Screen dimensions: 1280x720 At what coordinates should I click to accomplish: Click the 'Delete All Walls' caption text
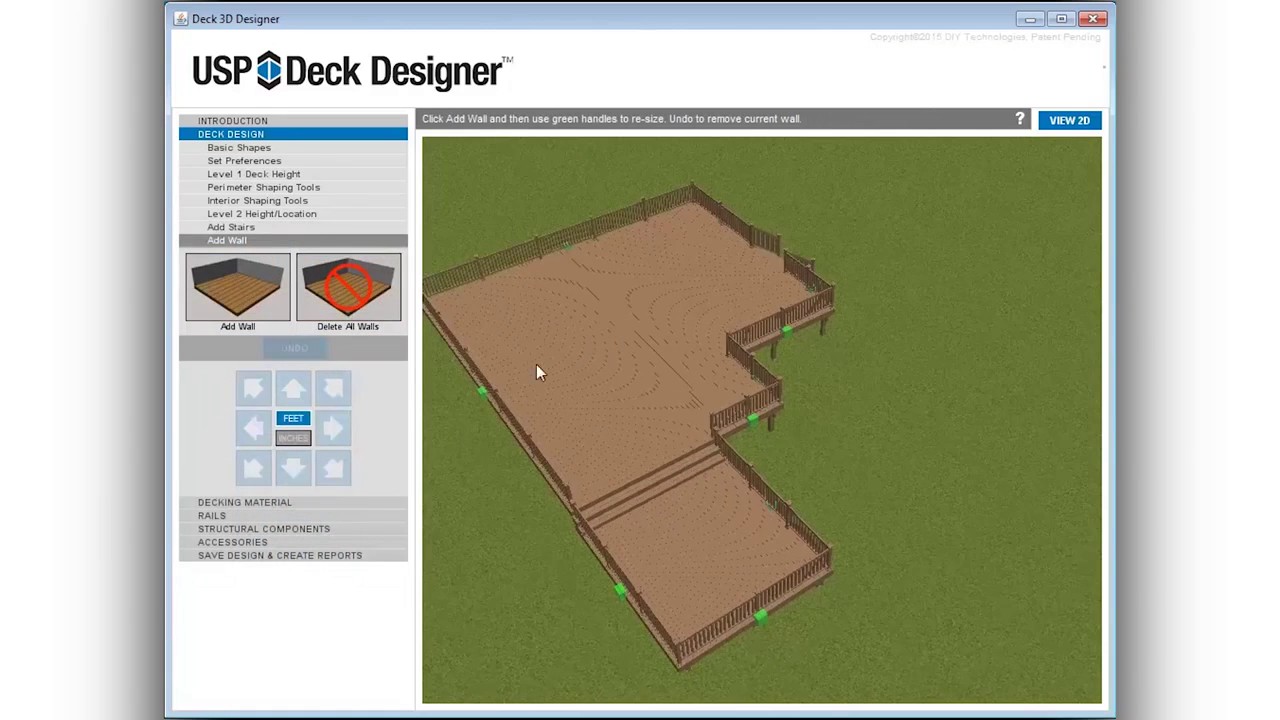[348, 326]
